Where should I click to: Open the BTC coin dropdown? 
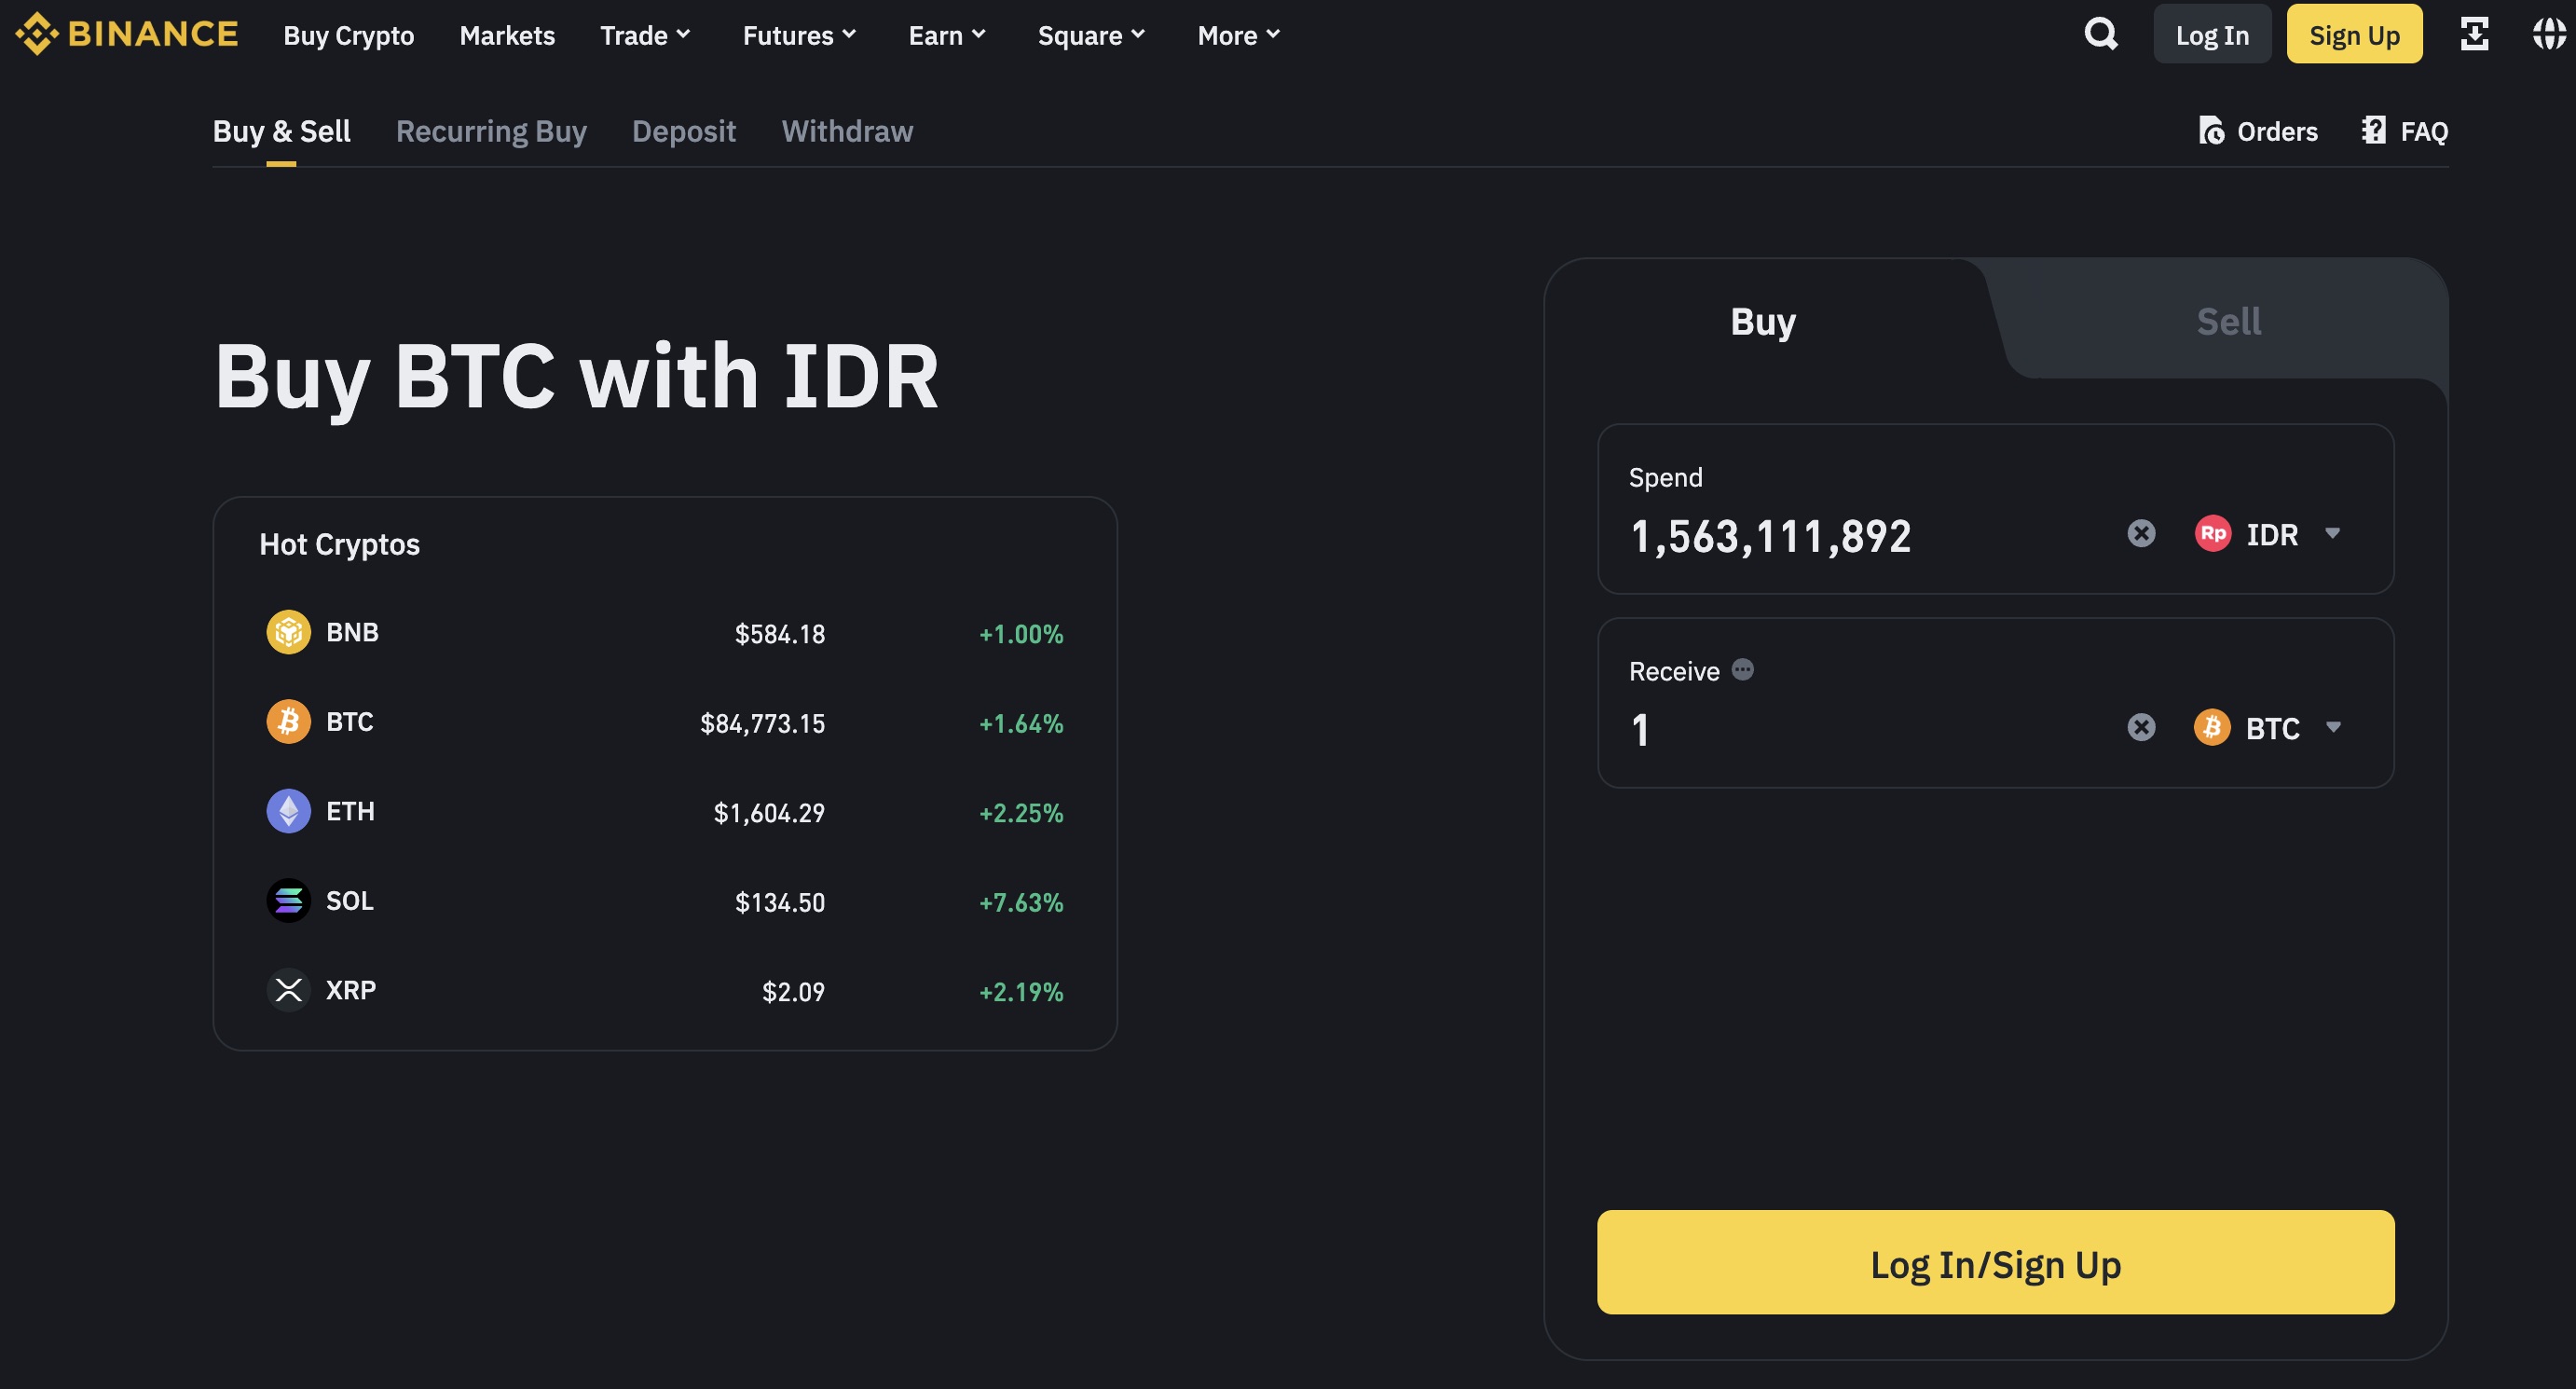point(2268,727)
